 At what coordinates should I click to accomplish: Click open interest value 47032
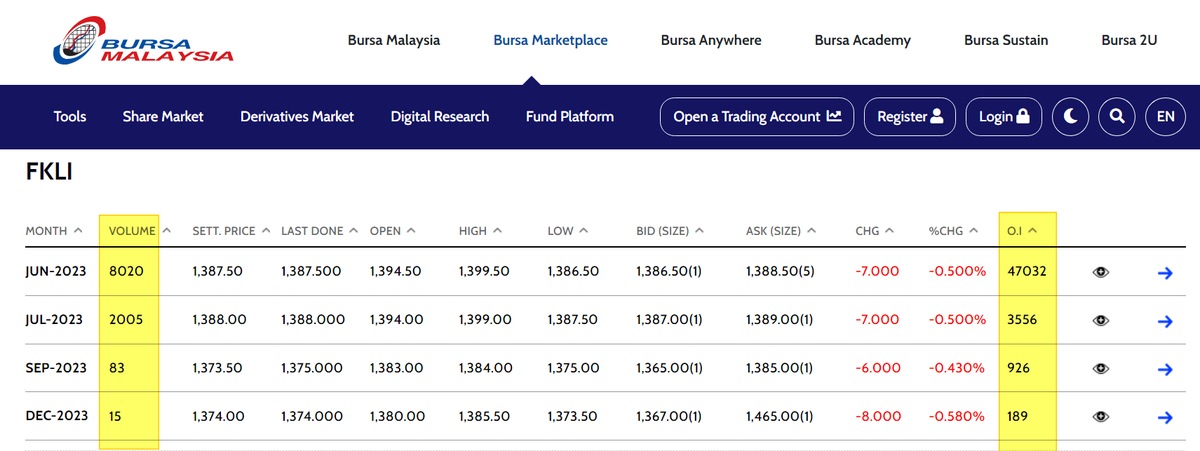tap(1026, 271)
